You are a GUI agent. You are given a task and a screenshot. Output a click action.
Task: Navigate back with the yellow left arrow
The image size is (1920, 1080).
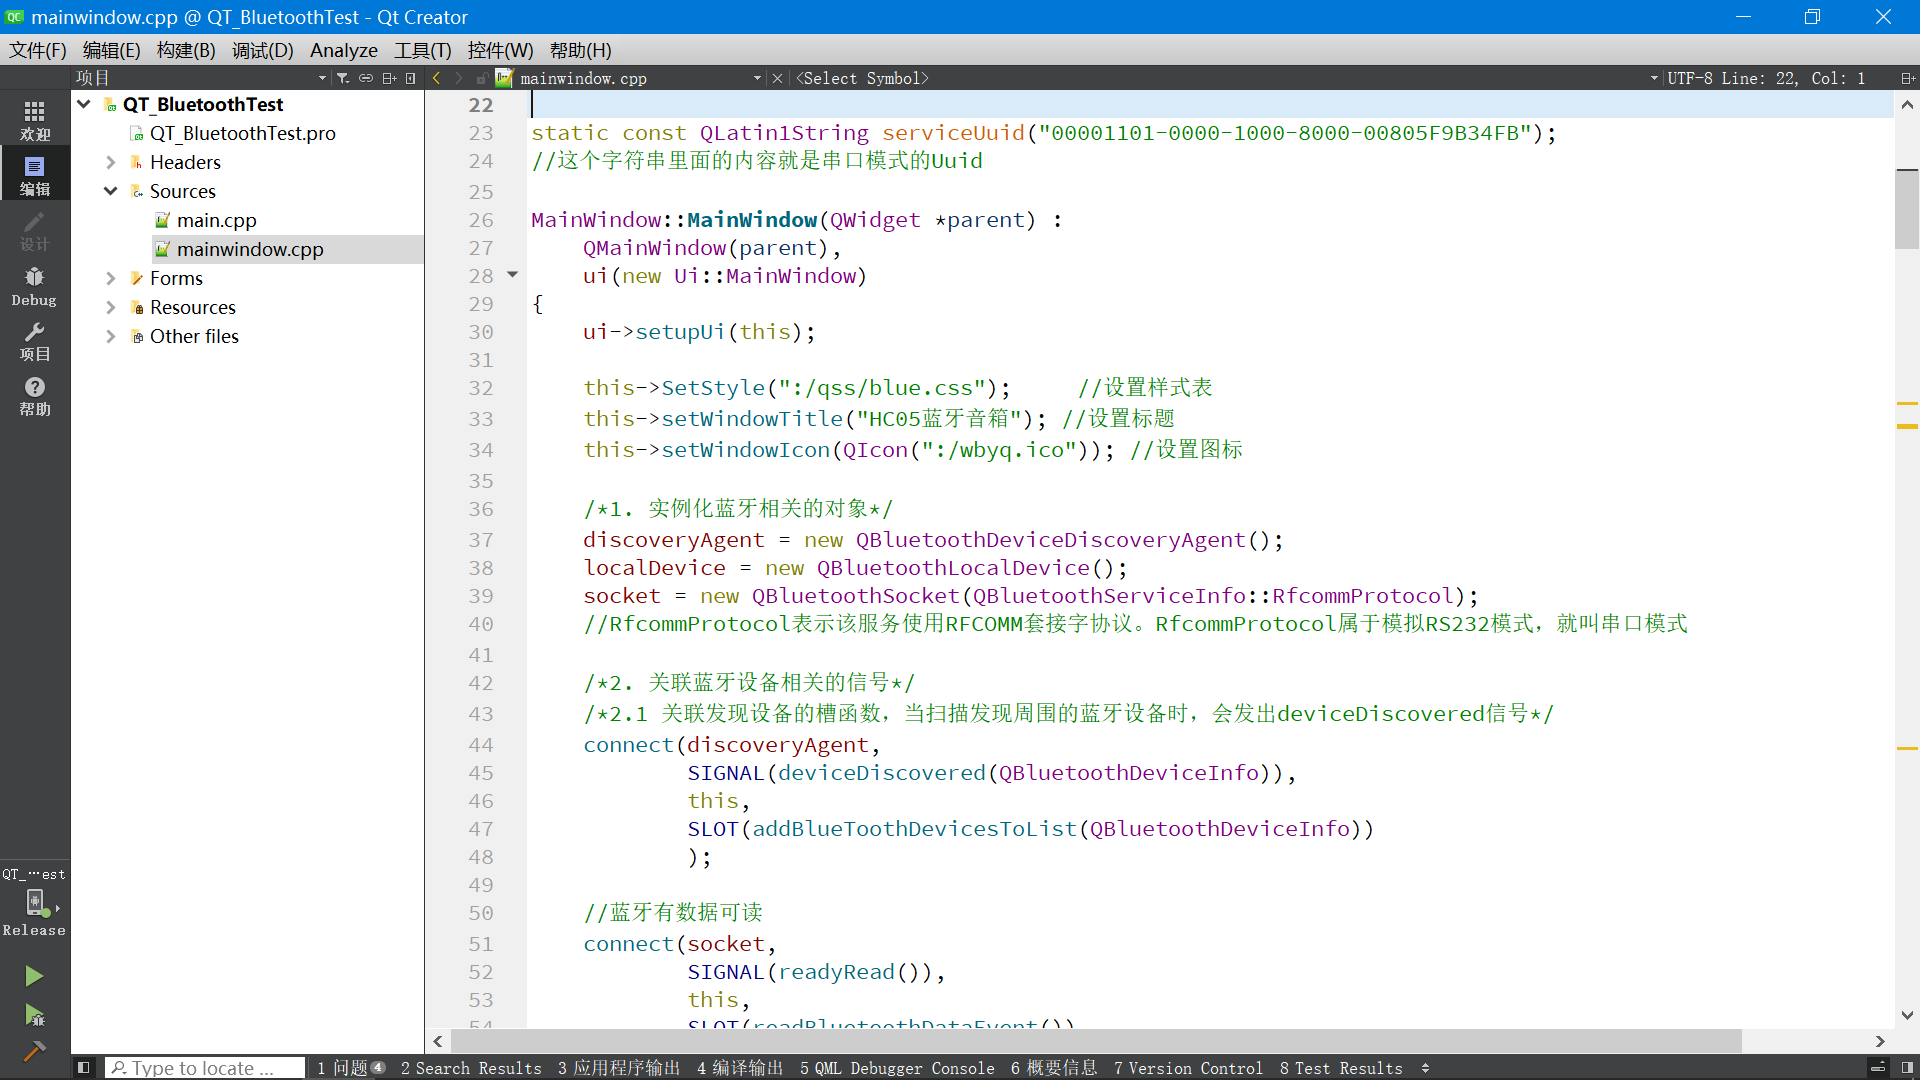[436, 77]
